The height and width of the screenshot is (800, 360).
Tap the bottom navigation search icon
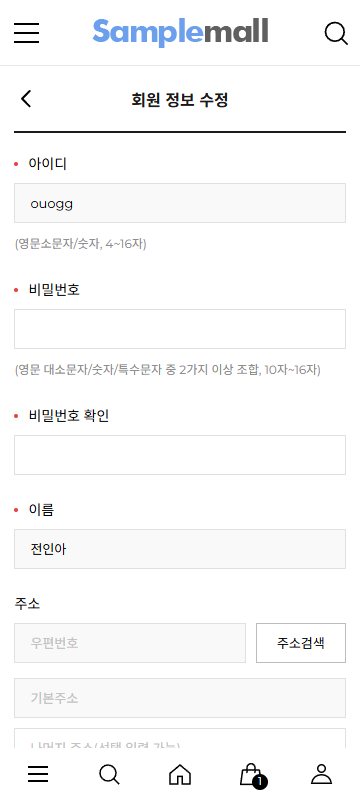(109, 774)
